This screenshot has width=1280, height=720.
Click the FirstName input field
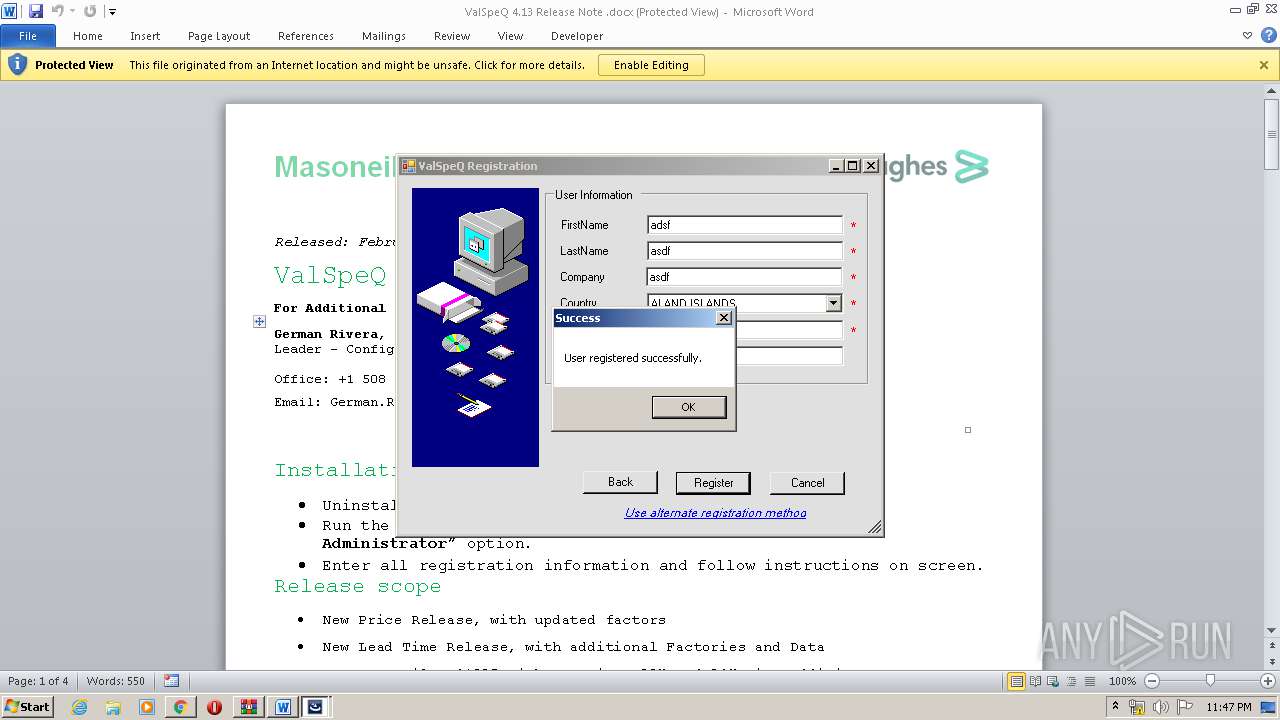pos(745,225)
